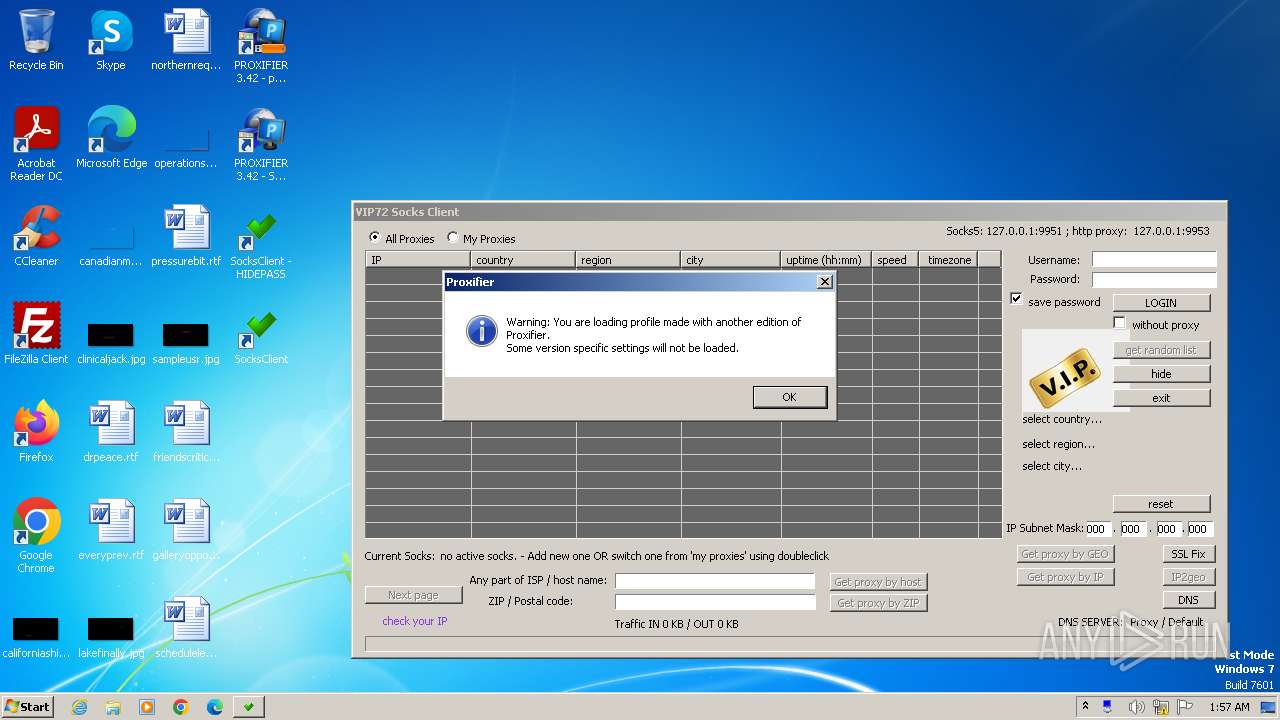The height and width of the screenshot is (720, 1280).
Task: Click the Password input field
Action: point(1153,279)
